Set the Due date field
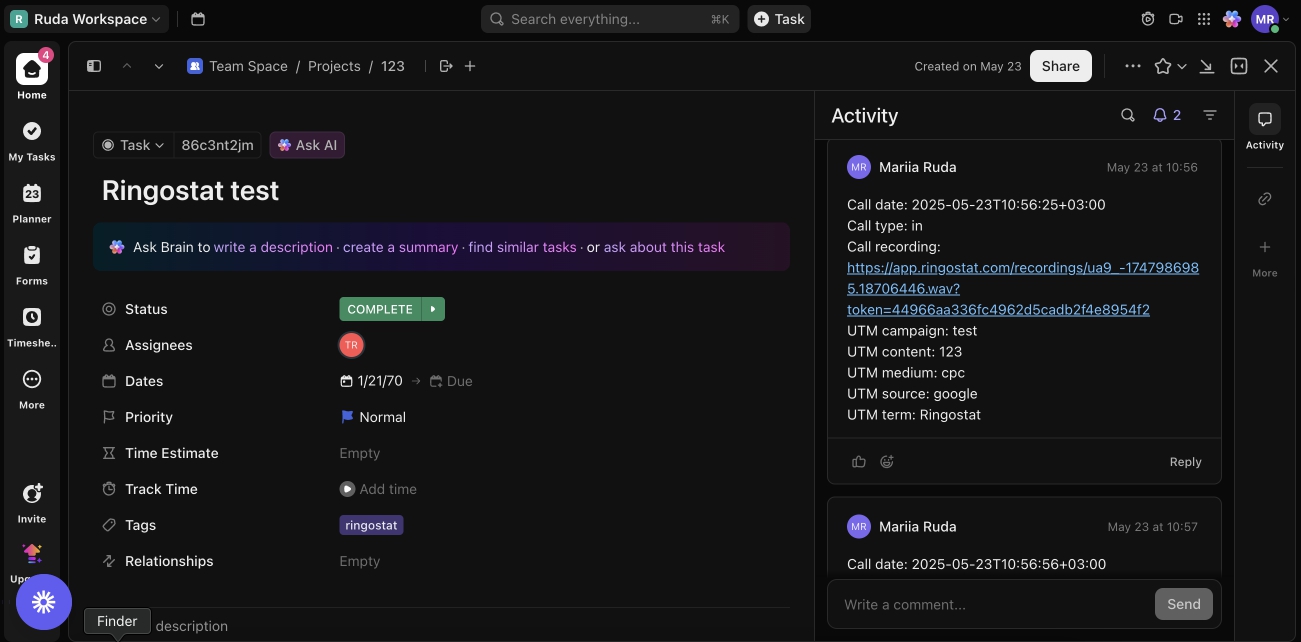1301x642 pixels. click(x=451, y=381)
